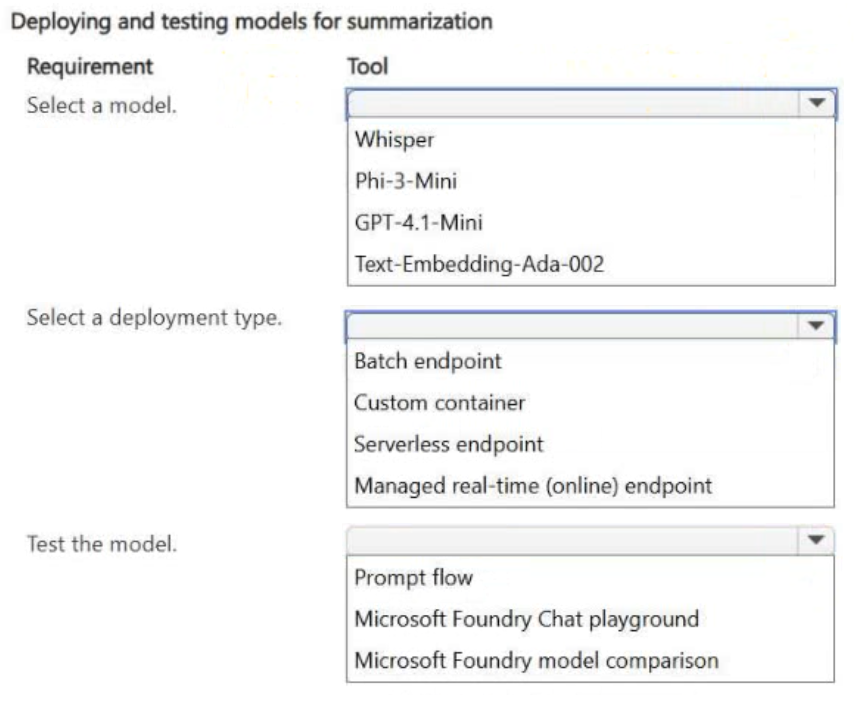The width and height of the screenshot is (854, 706).
Task: Click the Select a deployment type label
Action: (x=154, y=318)
